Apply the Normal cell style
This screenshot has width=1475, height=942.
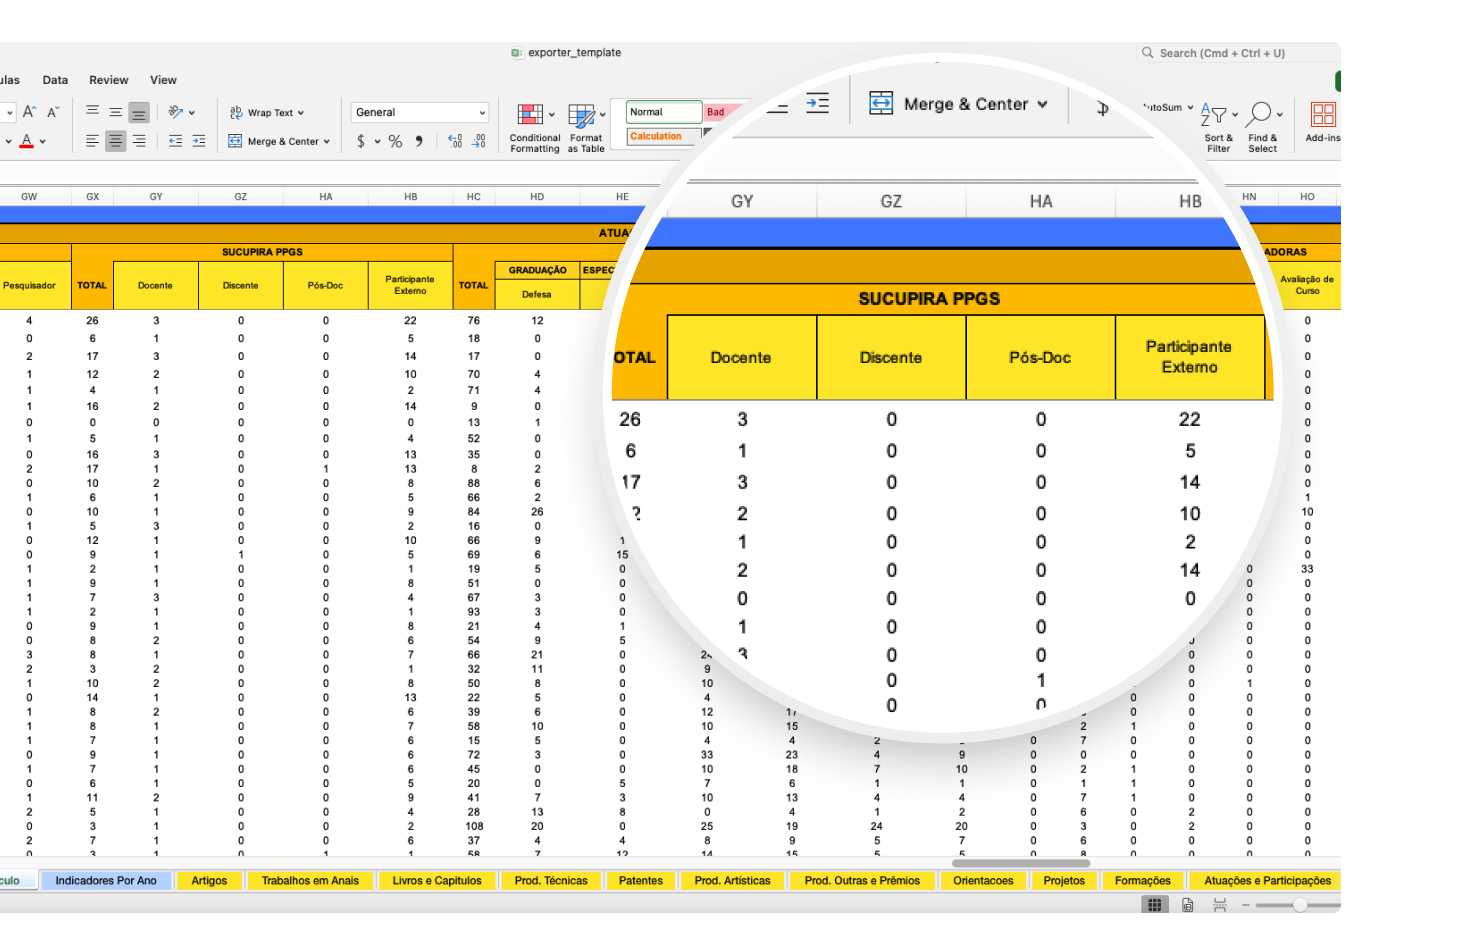pyautogui.click(x=664, y=112)
